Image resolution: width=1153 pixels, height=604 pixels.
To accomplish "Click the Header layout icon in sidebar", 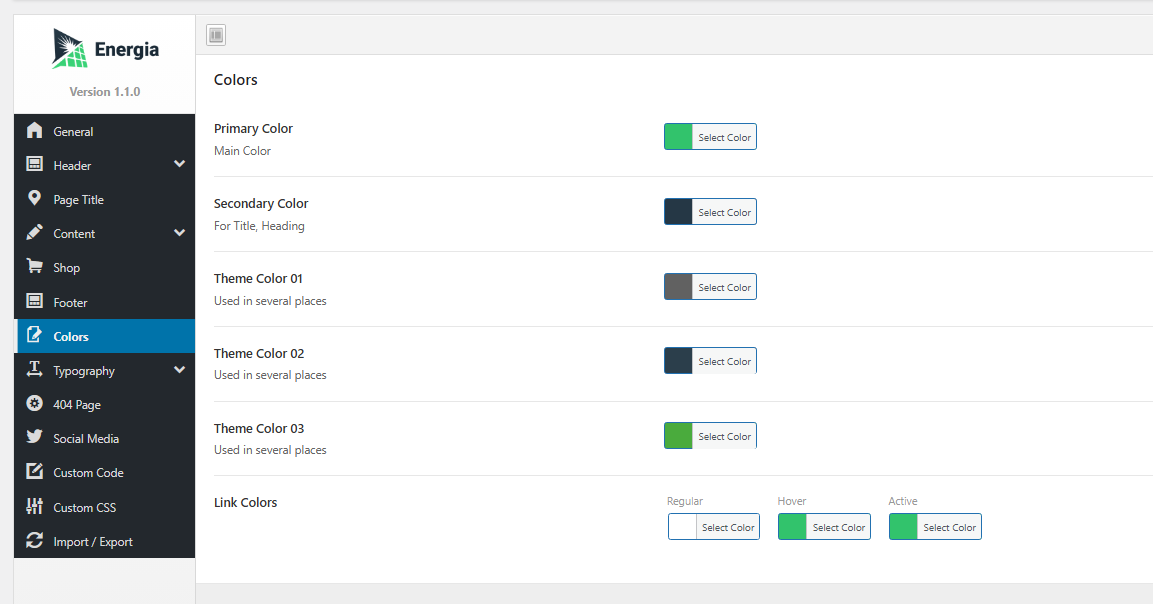I will click(x=34, y=164).
